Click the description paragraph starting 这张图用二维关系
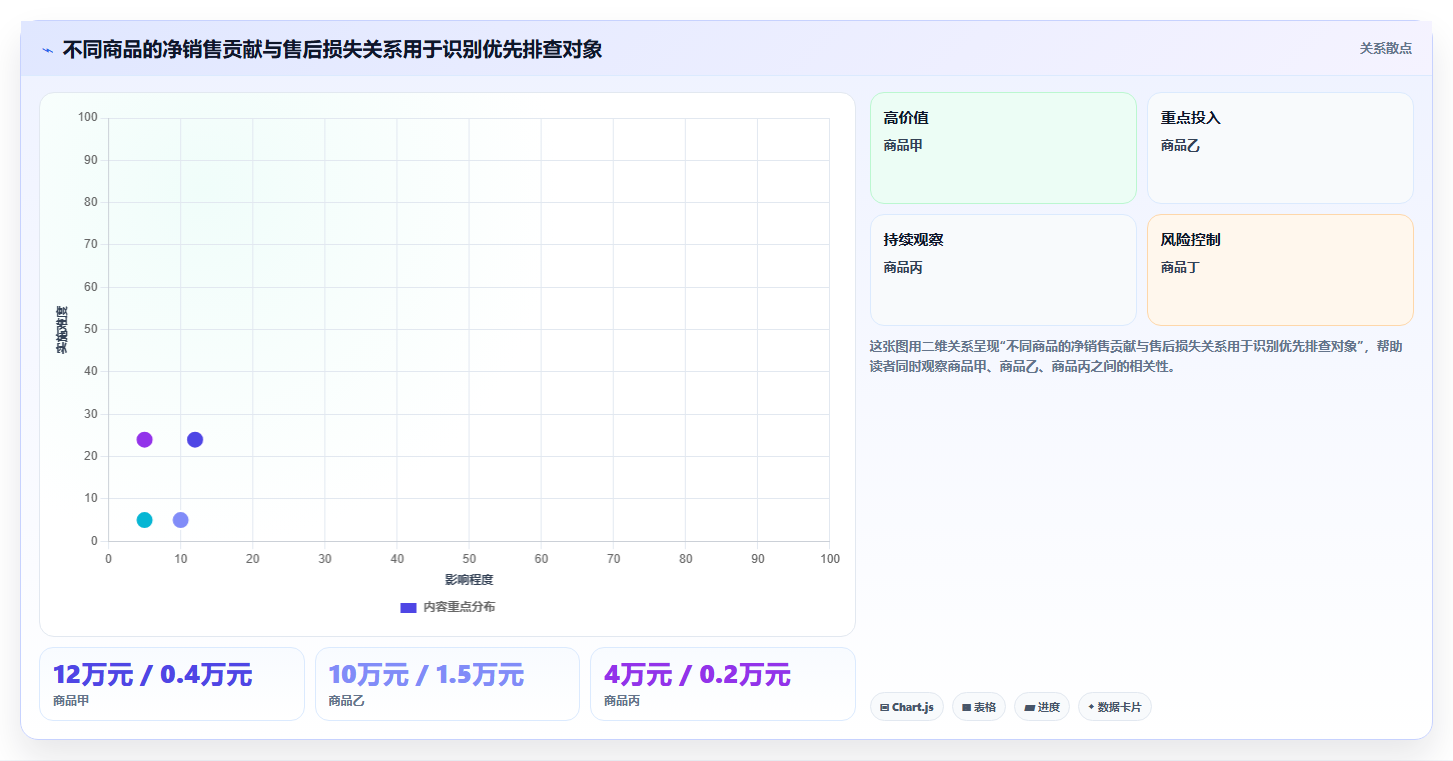This screenshot has height=761, width=1453. (x=1136, y=356)
